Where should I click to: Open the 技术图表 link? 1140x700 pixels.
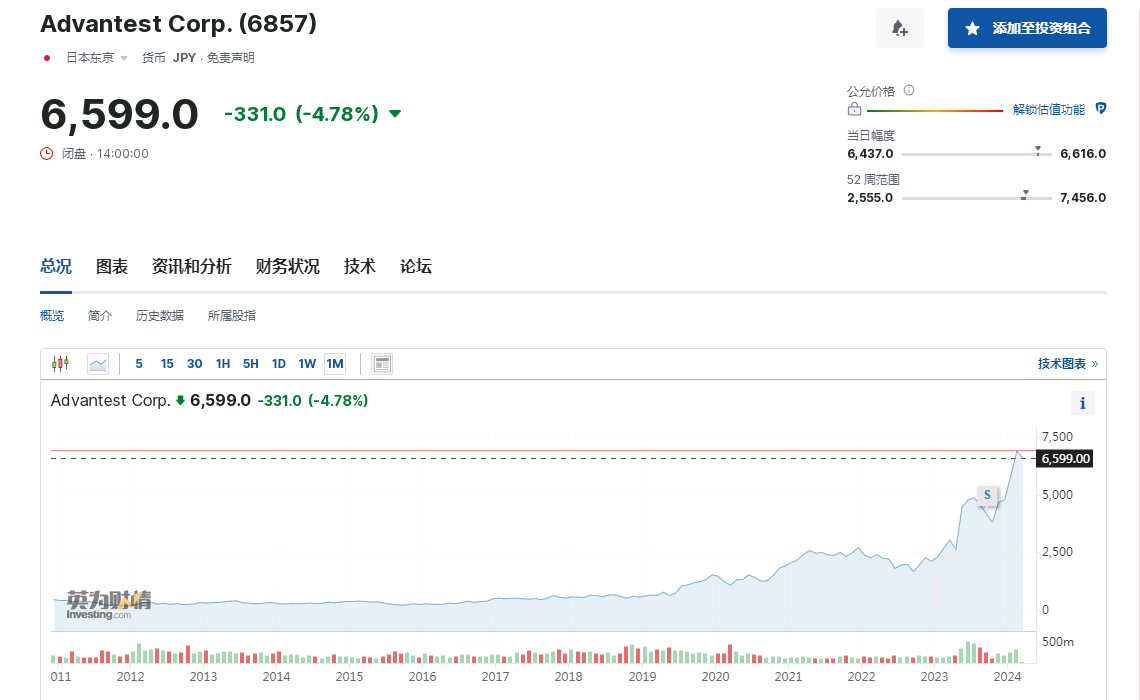pyautogui.click(x=1067, y=364)
